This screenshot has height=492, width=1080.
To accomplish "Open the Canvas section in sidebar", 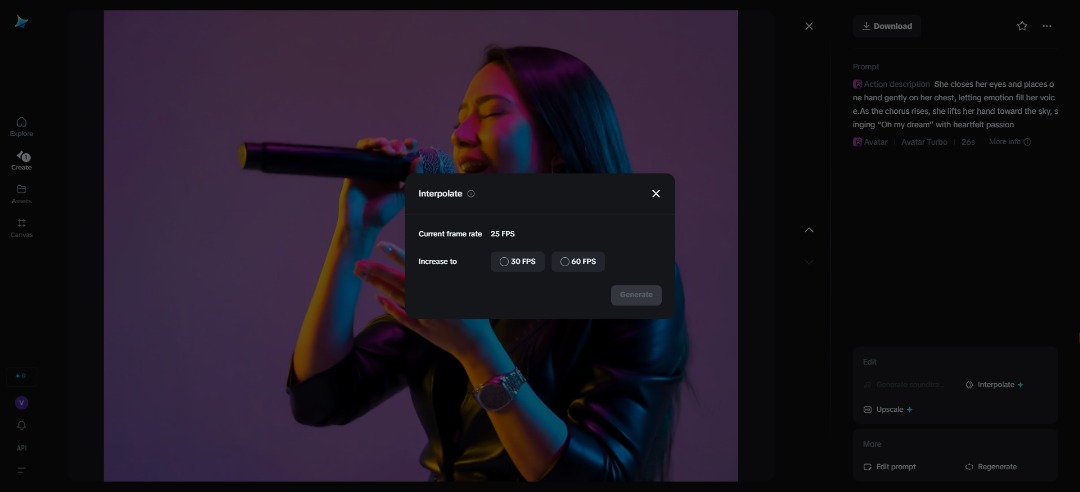I will click(21, 228).
